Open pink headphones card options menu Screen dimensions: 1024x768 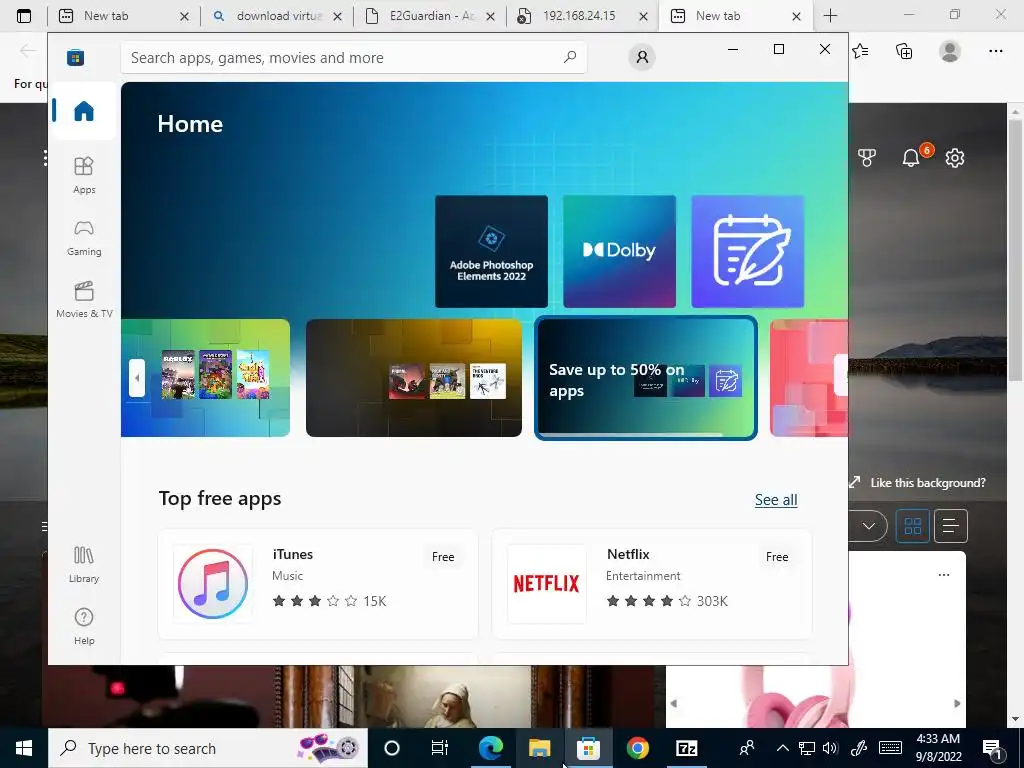click(x=944, y=575)
